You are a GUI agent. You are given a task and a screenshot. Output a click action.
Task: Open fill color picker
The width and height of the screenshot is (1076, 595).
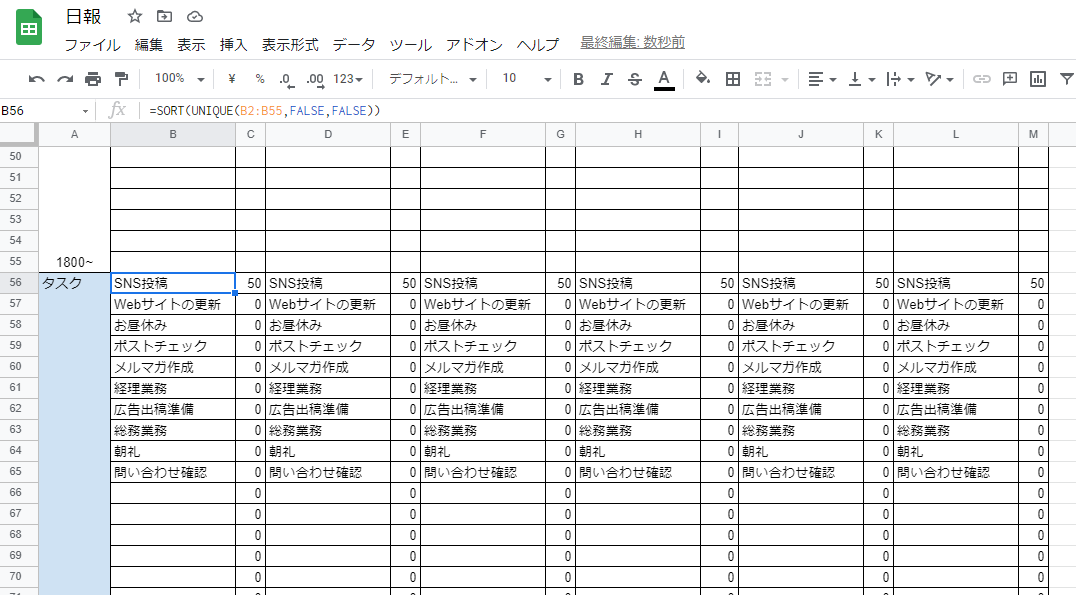[703, 78]
